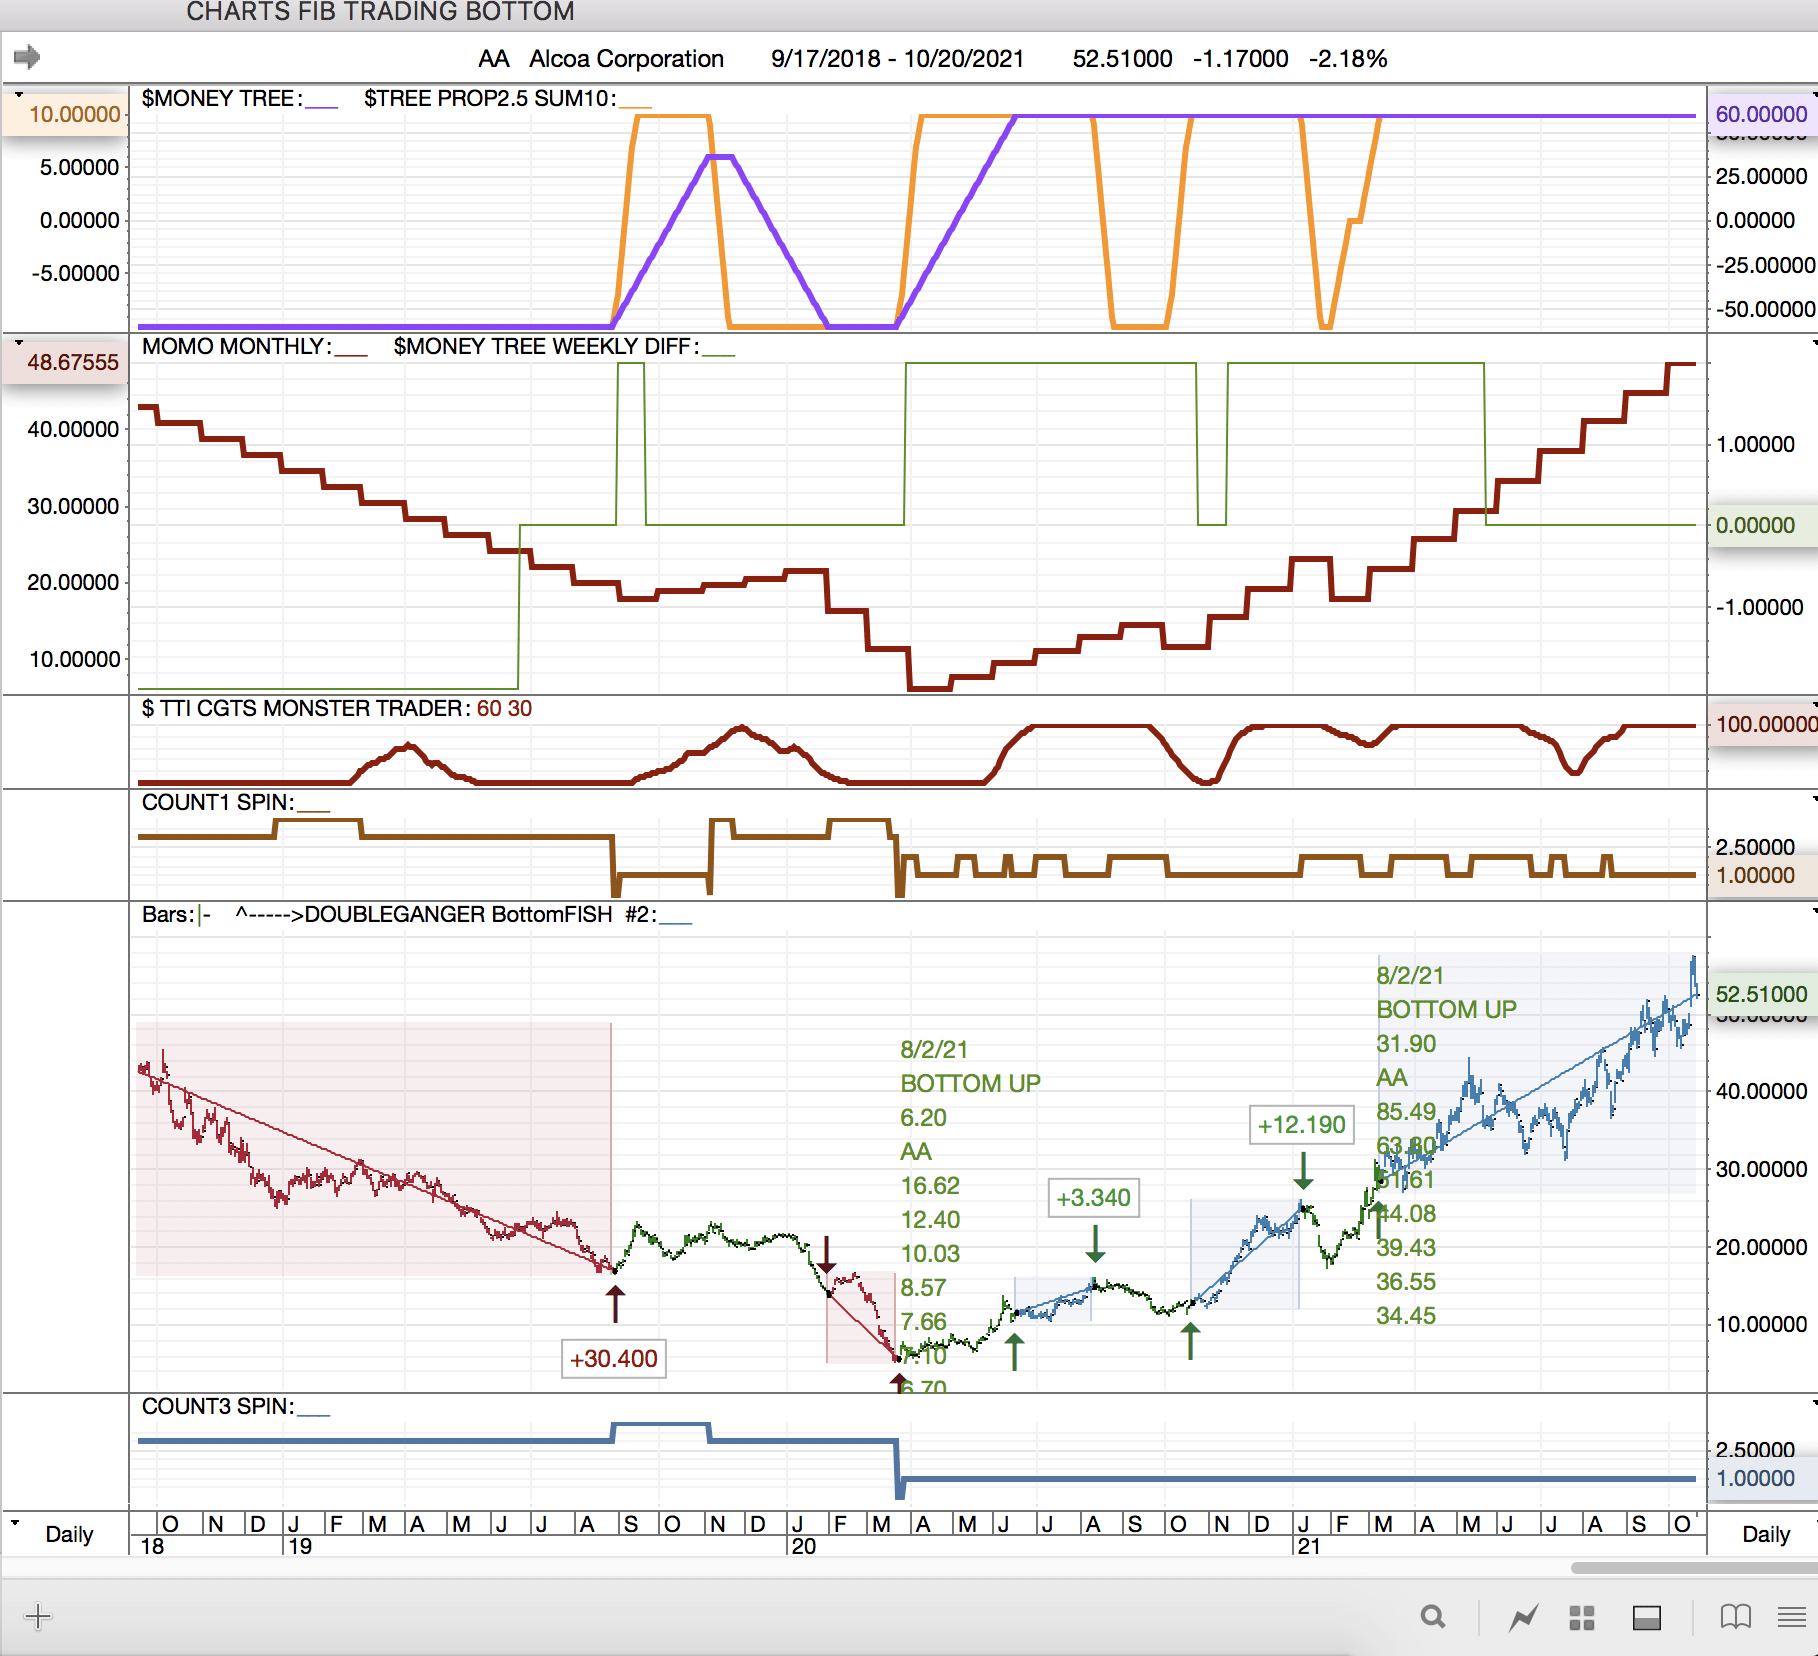The height and width of the screenshot is (1656, 1818).
Task: Click the MOMO MONTHLY indicator label
Action: click(x=235, y=346)
